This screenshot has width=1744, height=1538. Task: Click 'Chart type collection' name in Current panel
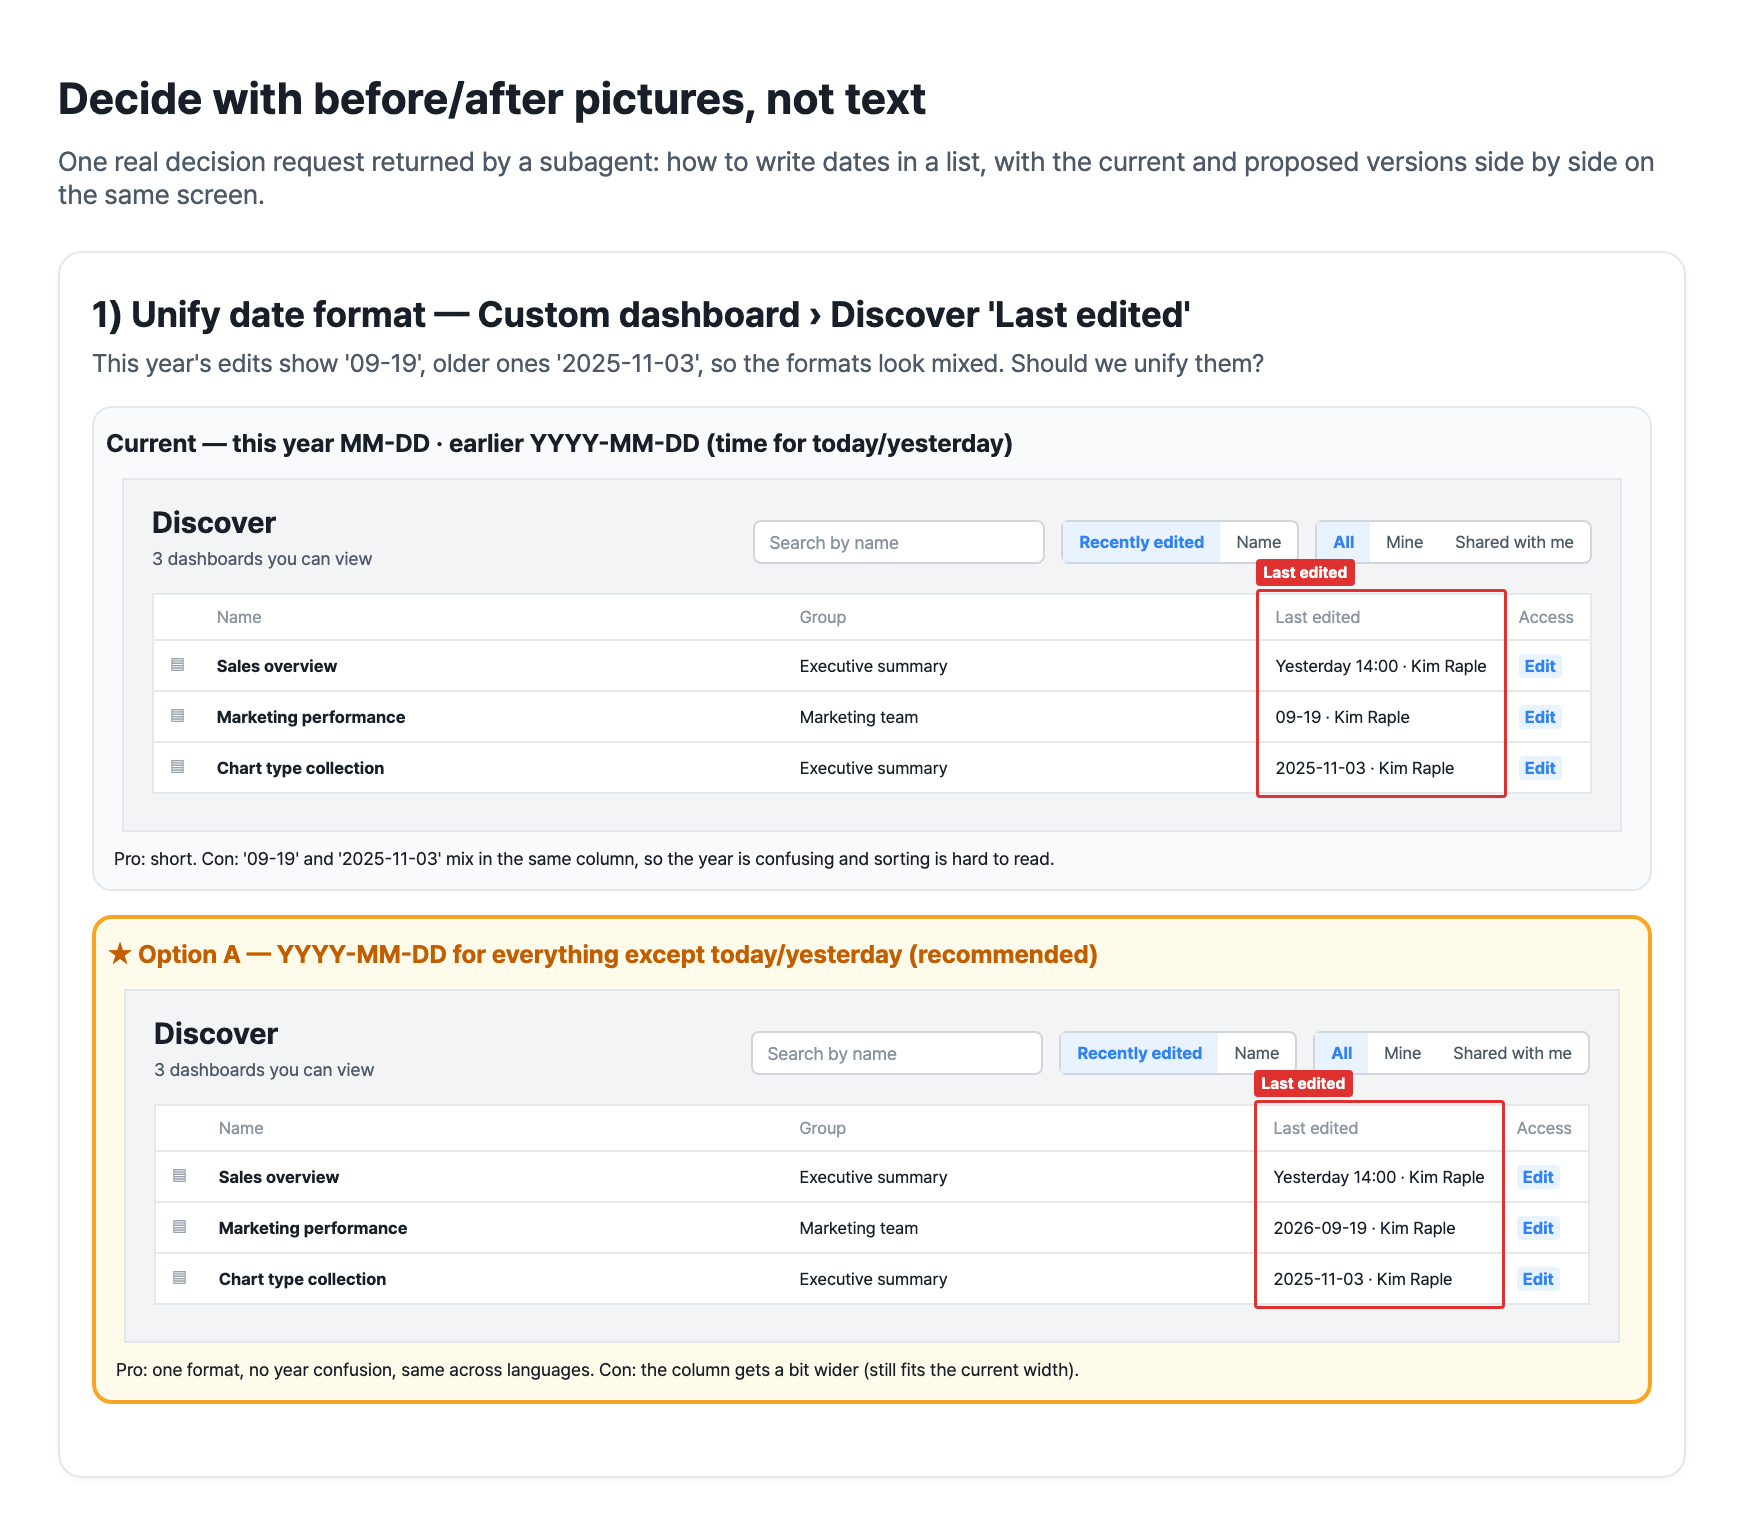click(300, 768)
